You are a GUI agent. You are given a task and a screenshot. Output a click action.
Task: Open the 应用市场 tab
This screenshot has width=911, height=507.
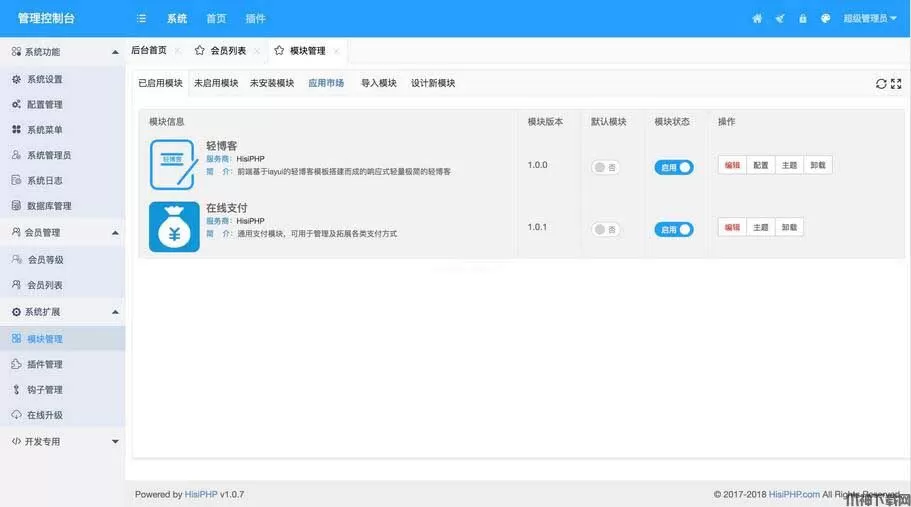pyautogui.click(x=326, y=83)
